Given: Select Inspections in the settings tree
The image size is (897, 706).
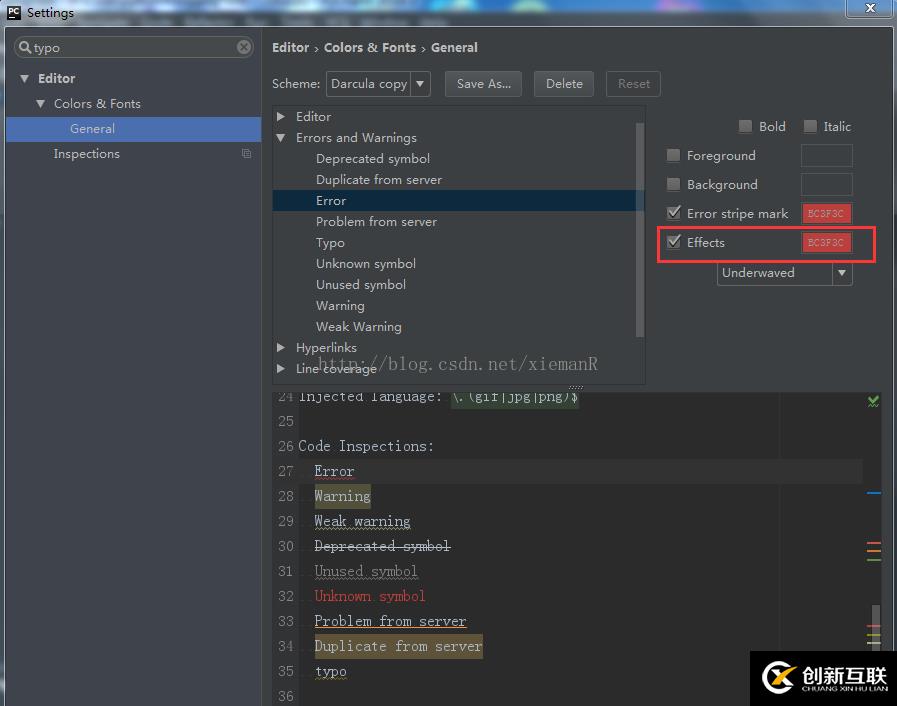Looking at the screenshot, I should coord(86,154).
